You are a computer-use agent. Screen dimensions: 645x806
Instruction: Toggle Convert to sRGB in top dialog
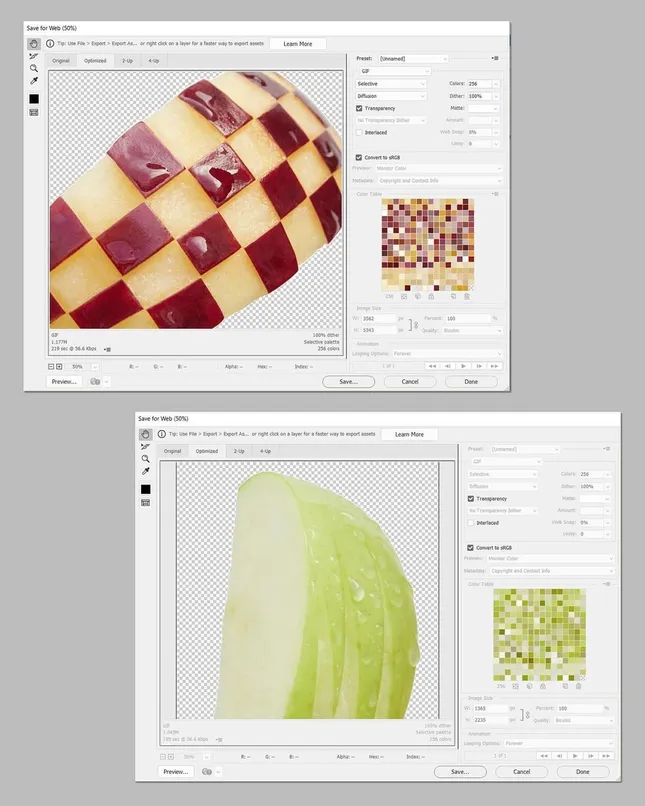click(x=359, y=157)
